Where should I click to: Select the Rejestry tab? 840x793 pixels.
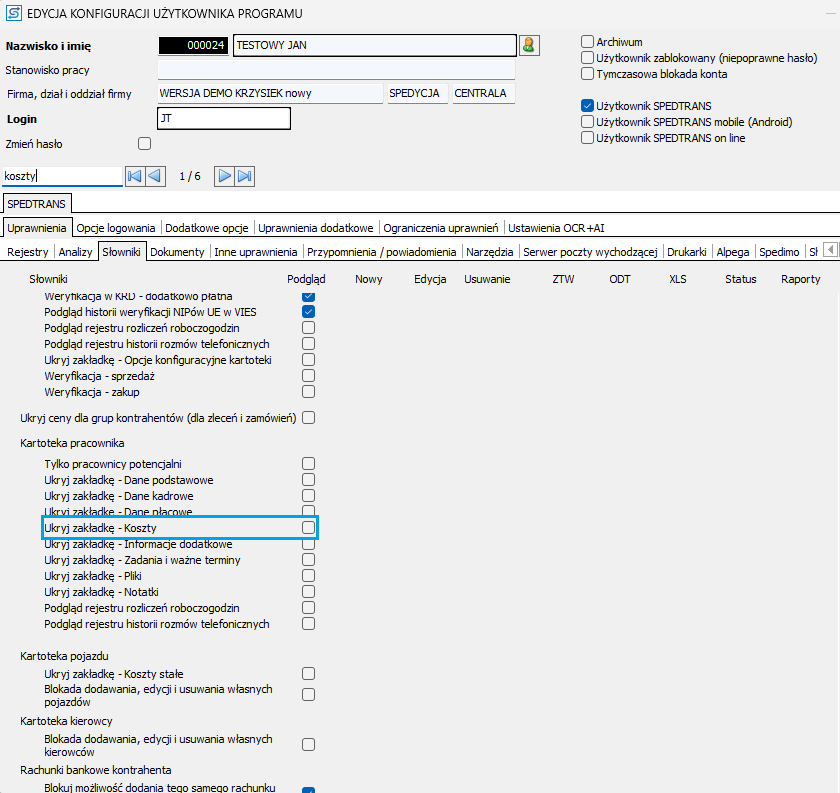[x=27, y=252]
